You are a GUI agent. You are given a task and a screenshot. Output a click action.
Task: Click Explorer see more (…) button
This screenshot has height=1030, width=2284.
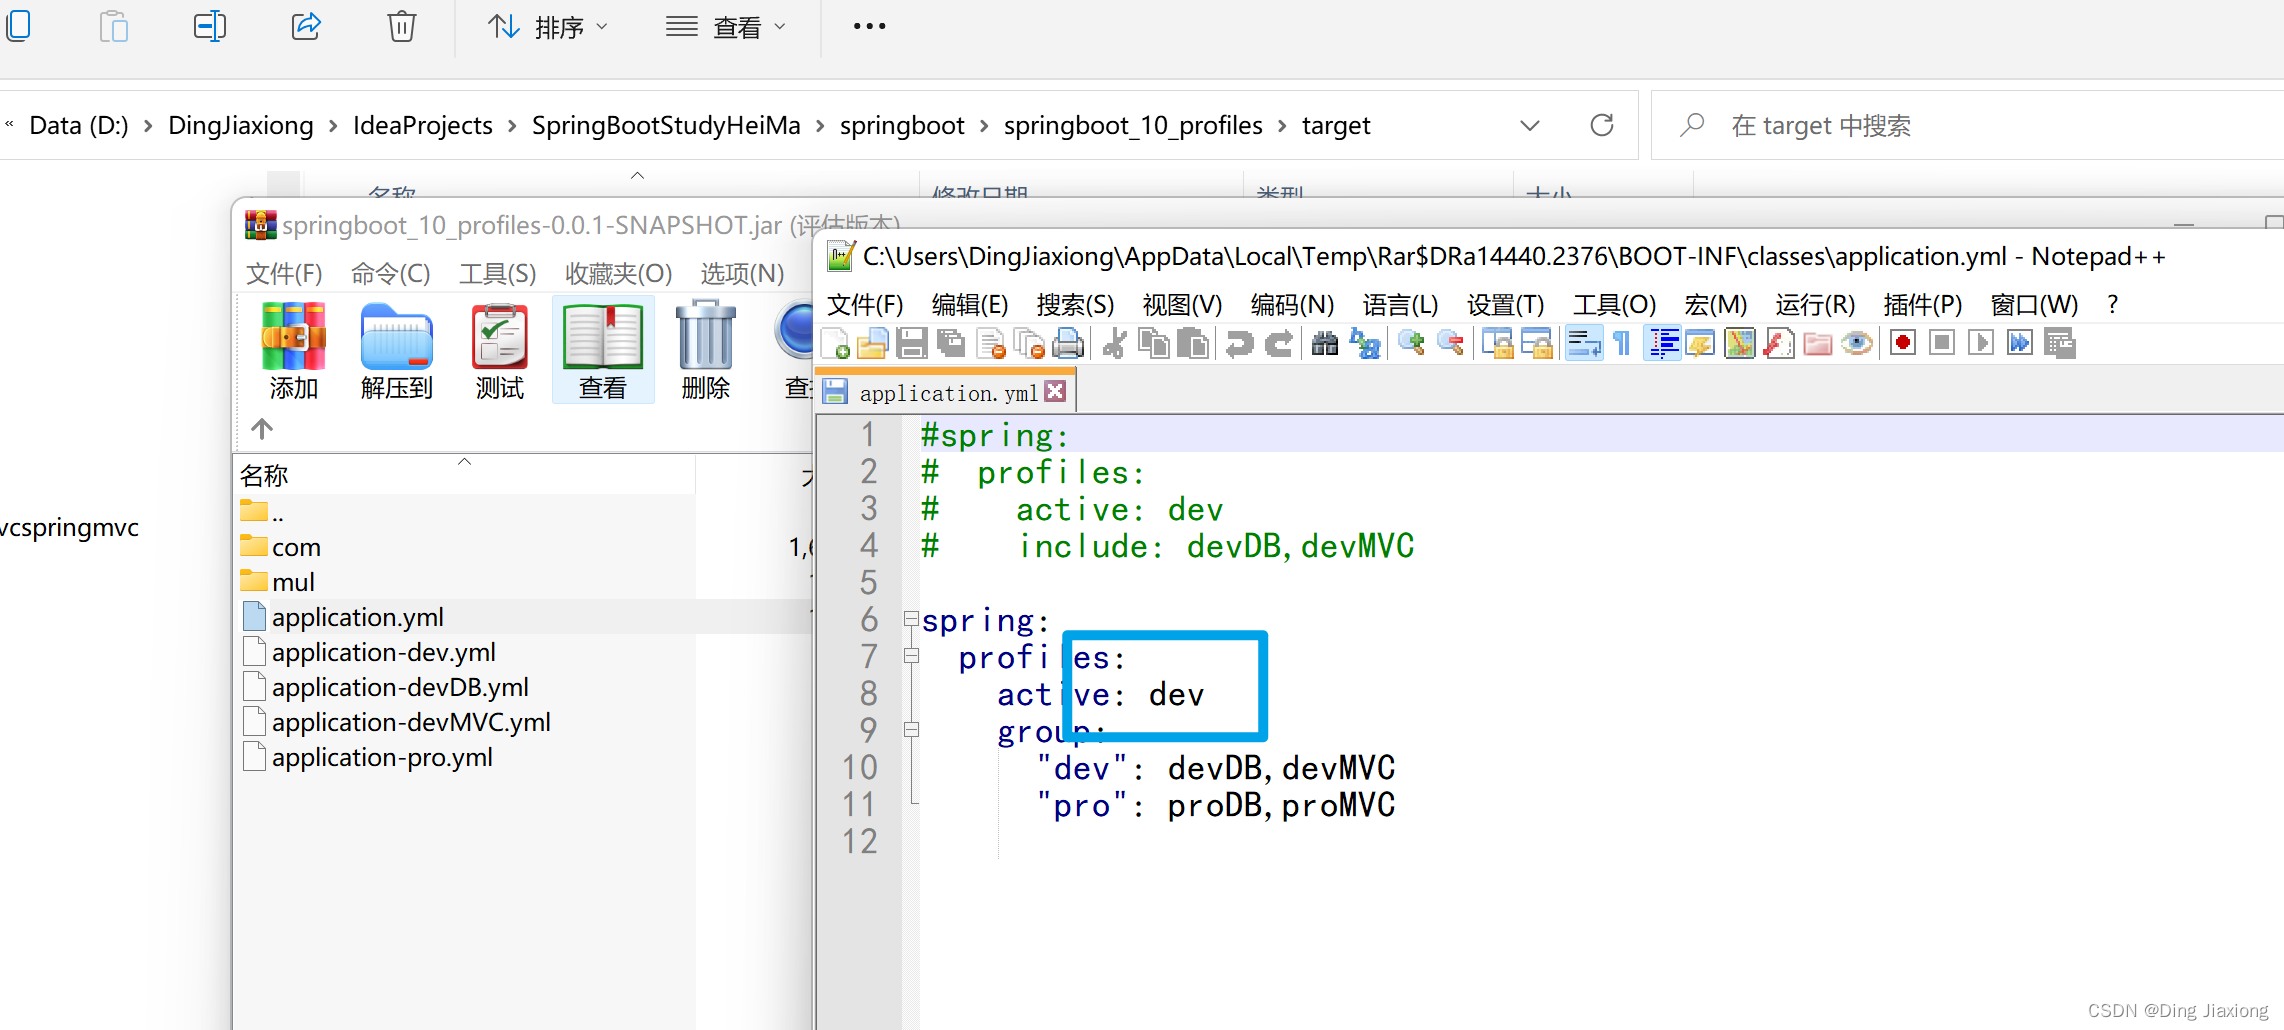pyautogui.click(x=869, y=27)
